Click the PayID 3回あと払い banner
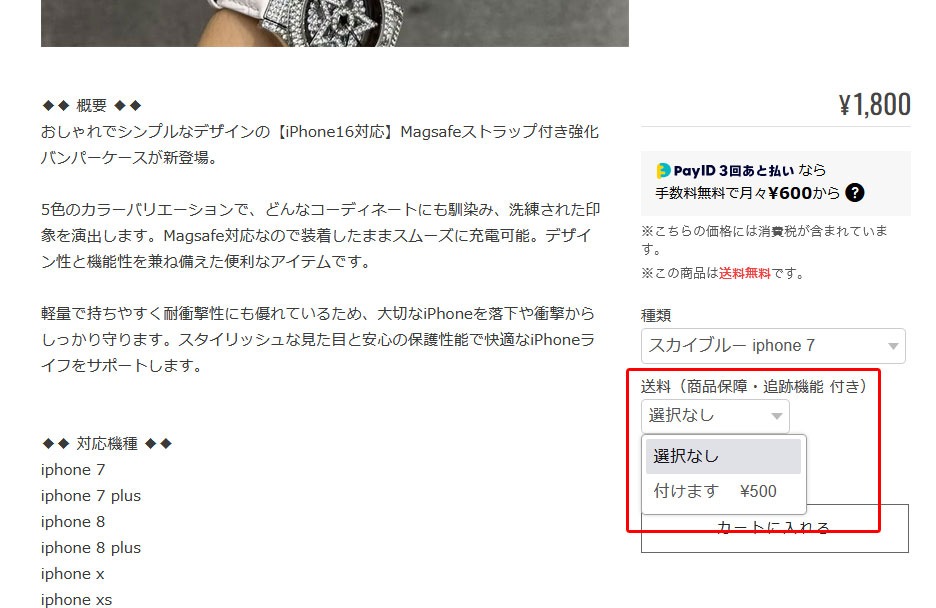 775,183
